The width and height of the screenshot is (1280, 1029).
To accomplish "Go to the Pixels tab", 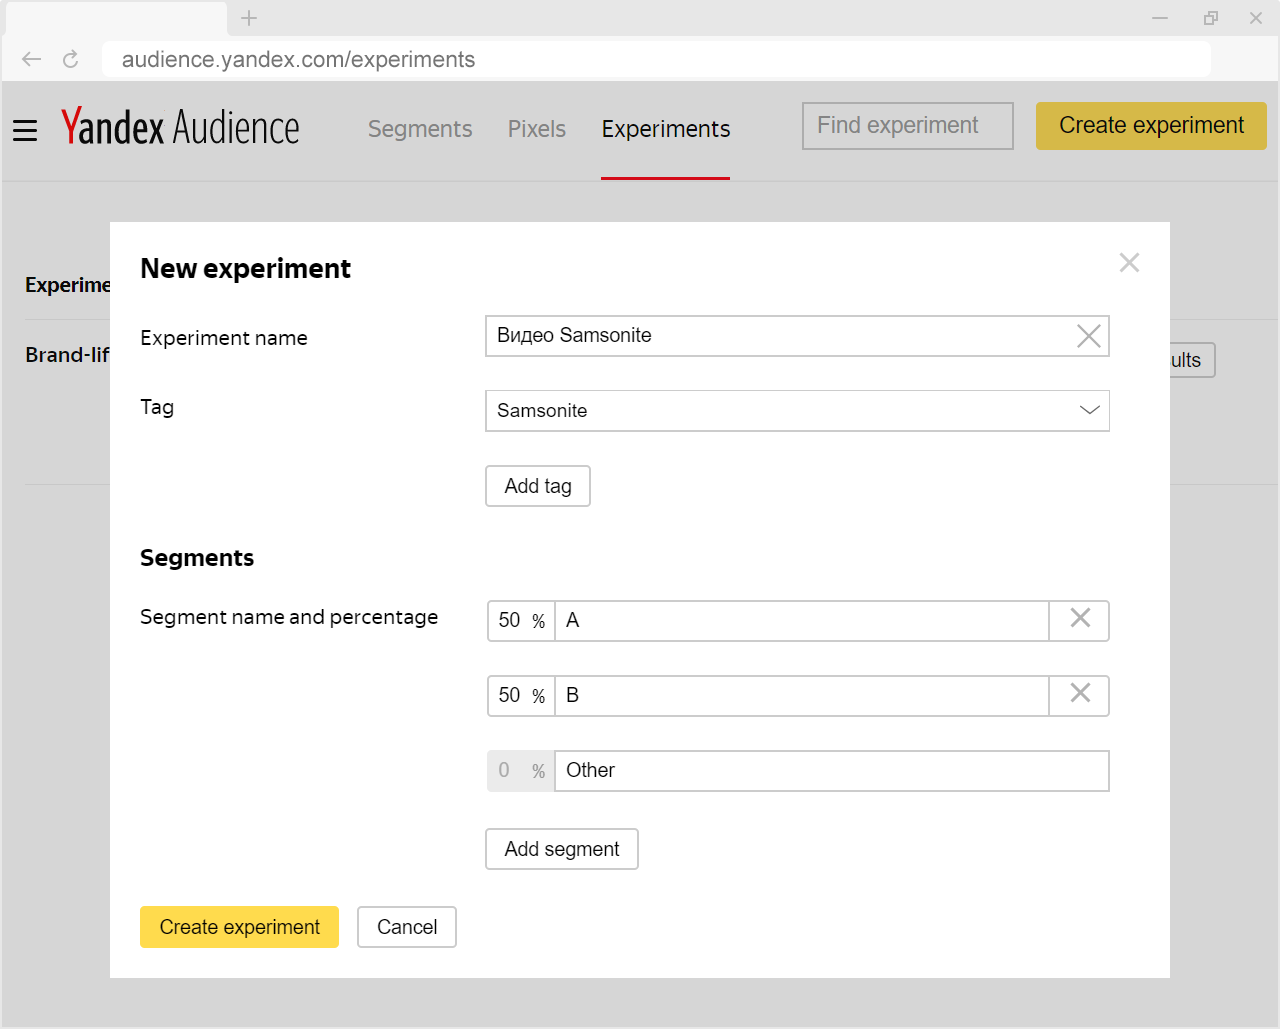I will (537, 129).
